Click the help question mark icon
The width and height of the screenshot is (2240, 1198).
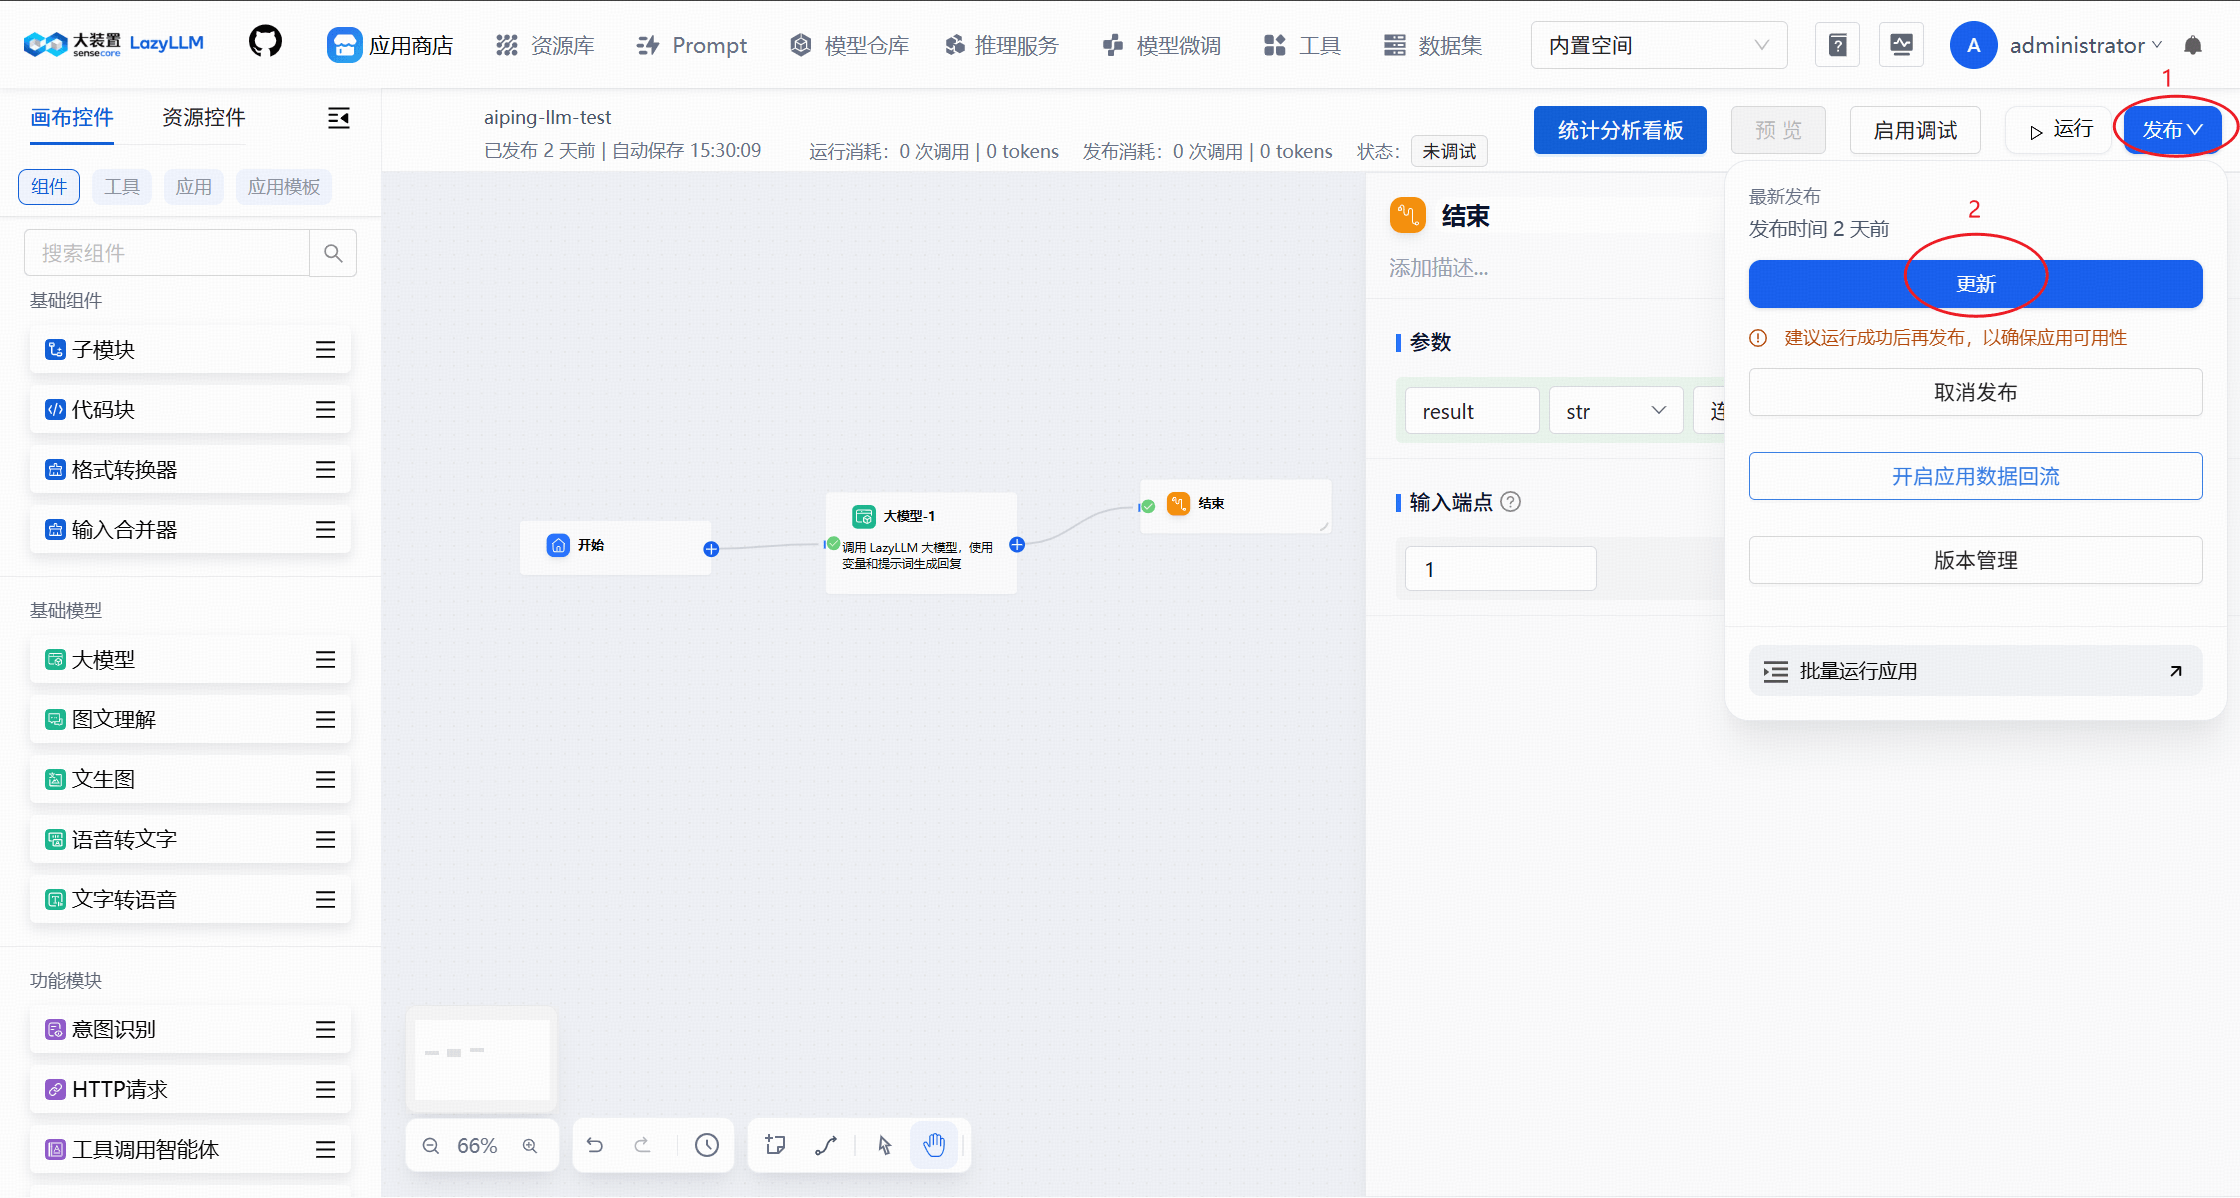pos(1837,45)
